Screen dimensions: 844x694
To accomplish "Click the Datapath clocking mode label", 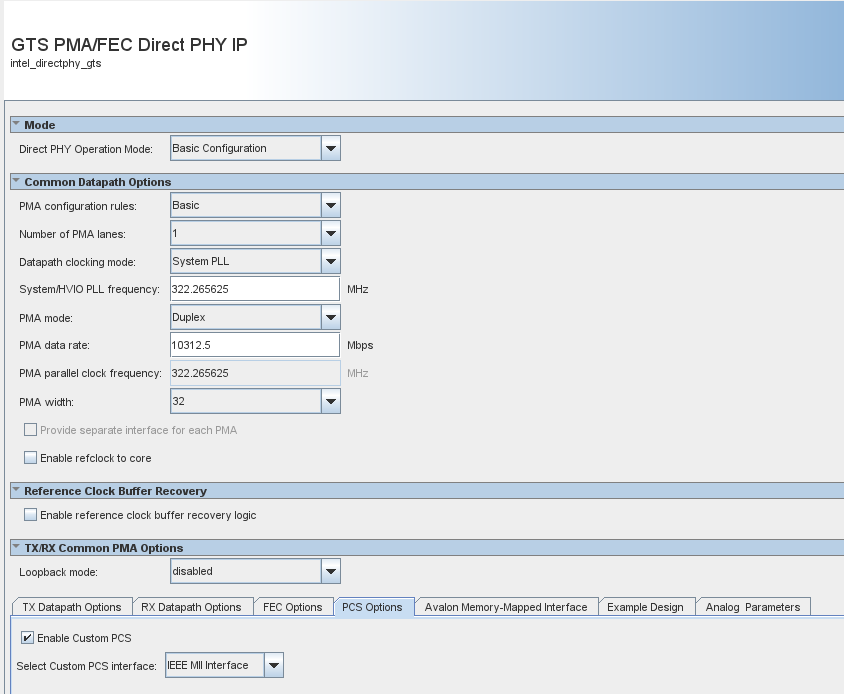I will point(77,262).
